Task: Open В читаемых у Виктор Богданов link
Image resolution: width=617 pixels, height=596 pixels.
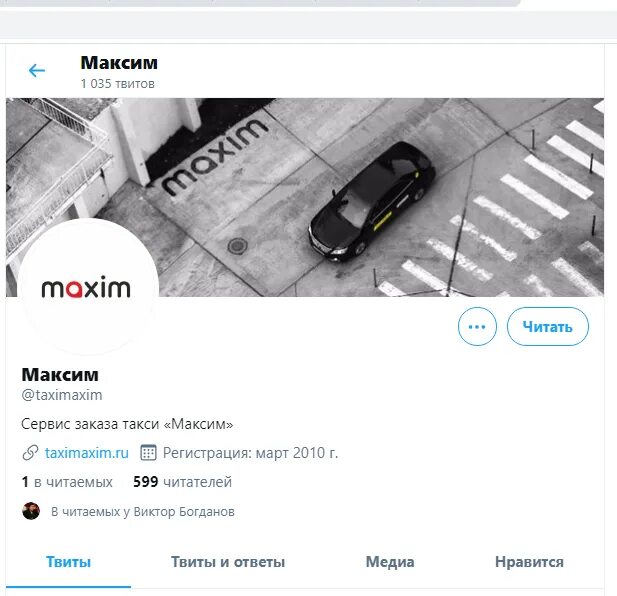Action: 143,512
